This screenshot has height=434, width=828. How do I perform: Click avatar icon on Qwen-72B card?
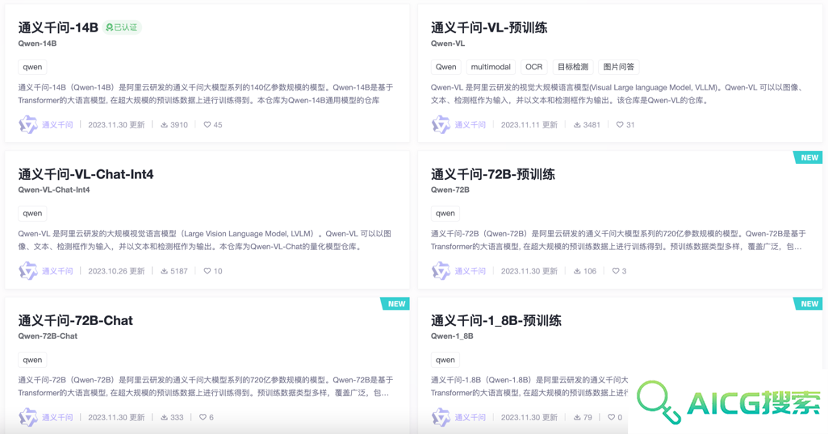pos(441,271)
